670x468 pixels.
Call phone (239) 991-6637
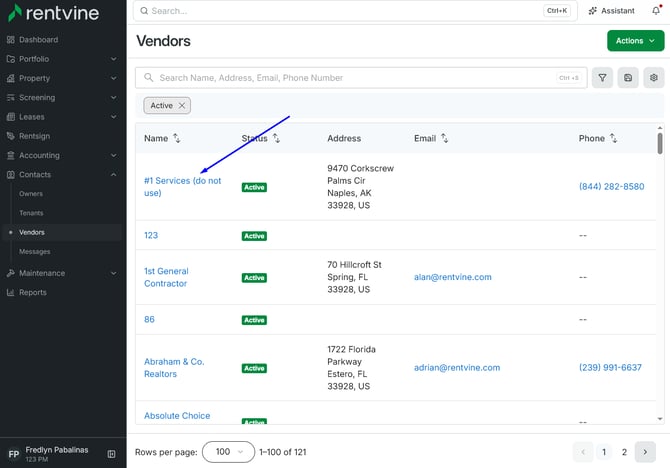click(610, 368)
